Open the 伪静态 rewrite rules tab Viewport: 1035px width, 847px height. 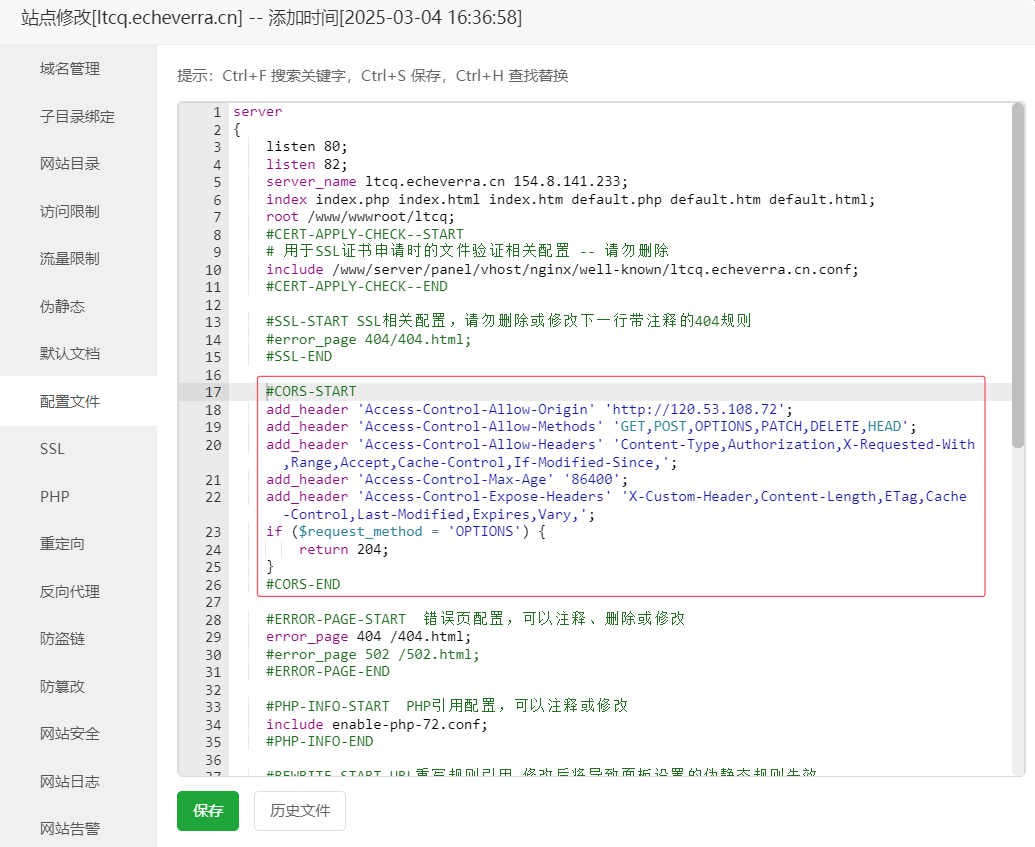(x=62, y=306)
